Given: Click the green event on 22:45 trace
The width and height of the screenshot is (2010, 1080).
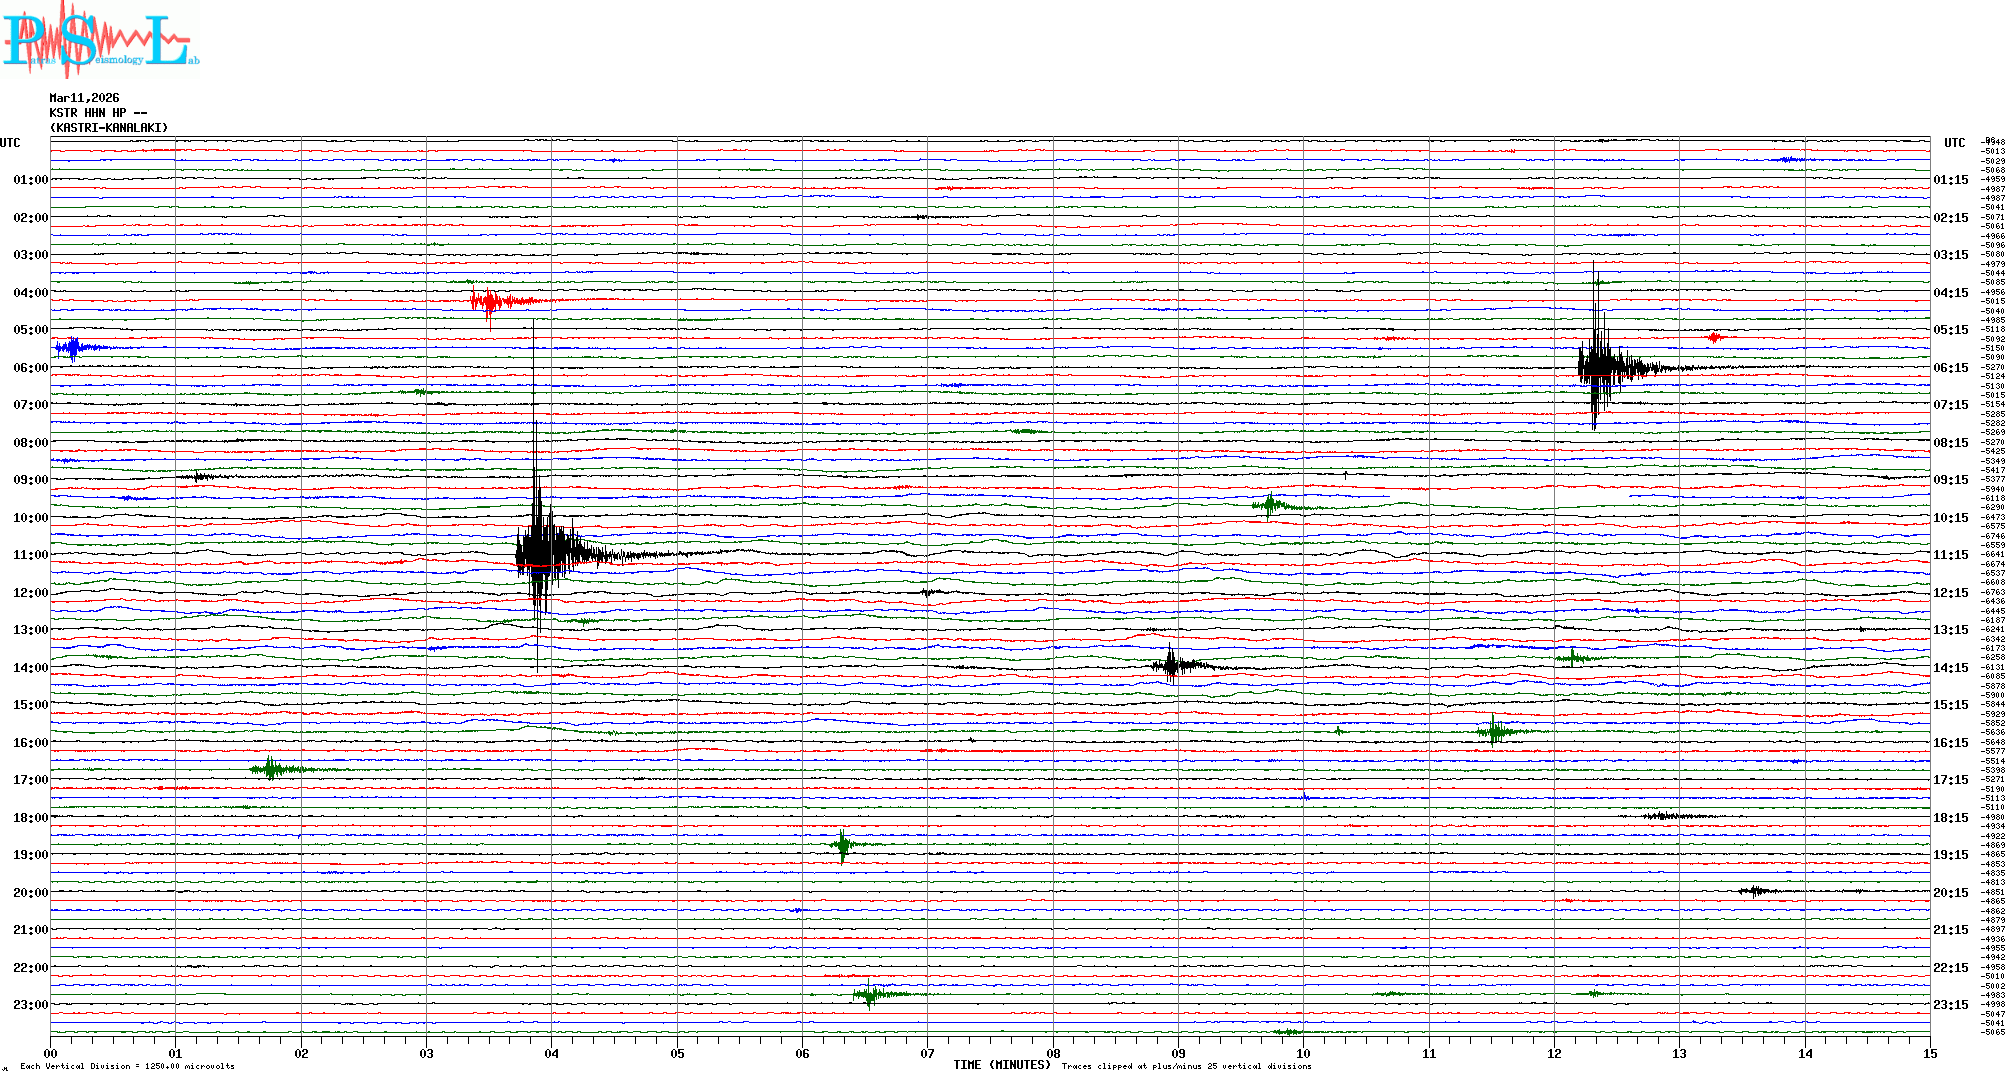Looking at the screenshot, I should (869, 994).
